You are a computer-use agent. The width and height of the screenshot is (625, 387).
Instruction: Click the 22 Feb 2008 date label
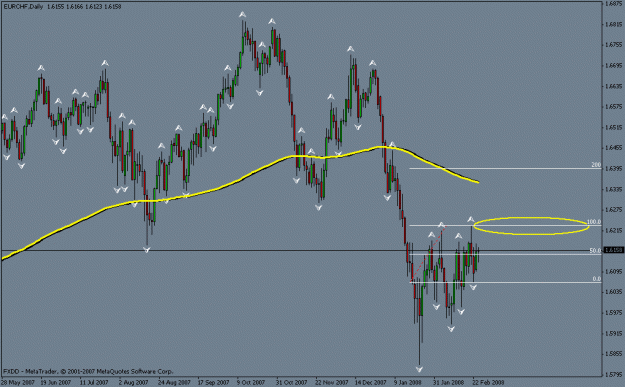(x=488, y=382)
